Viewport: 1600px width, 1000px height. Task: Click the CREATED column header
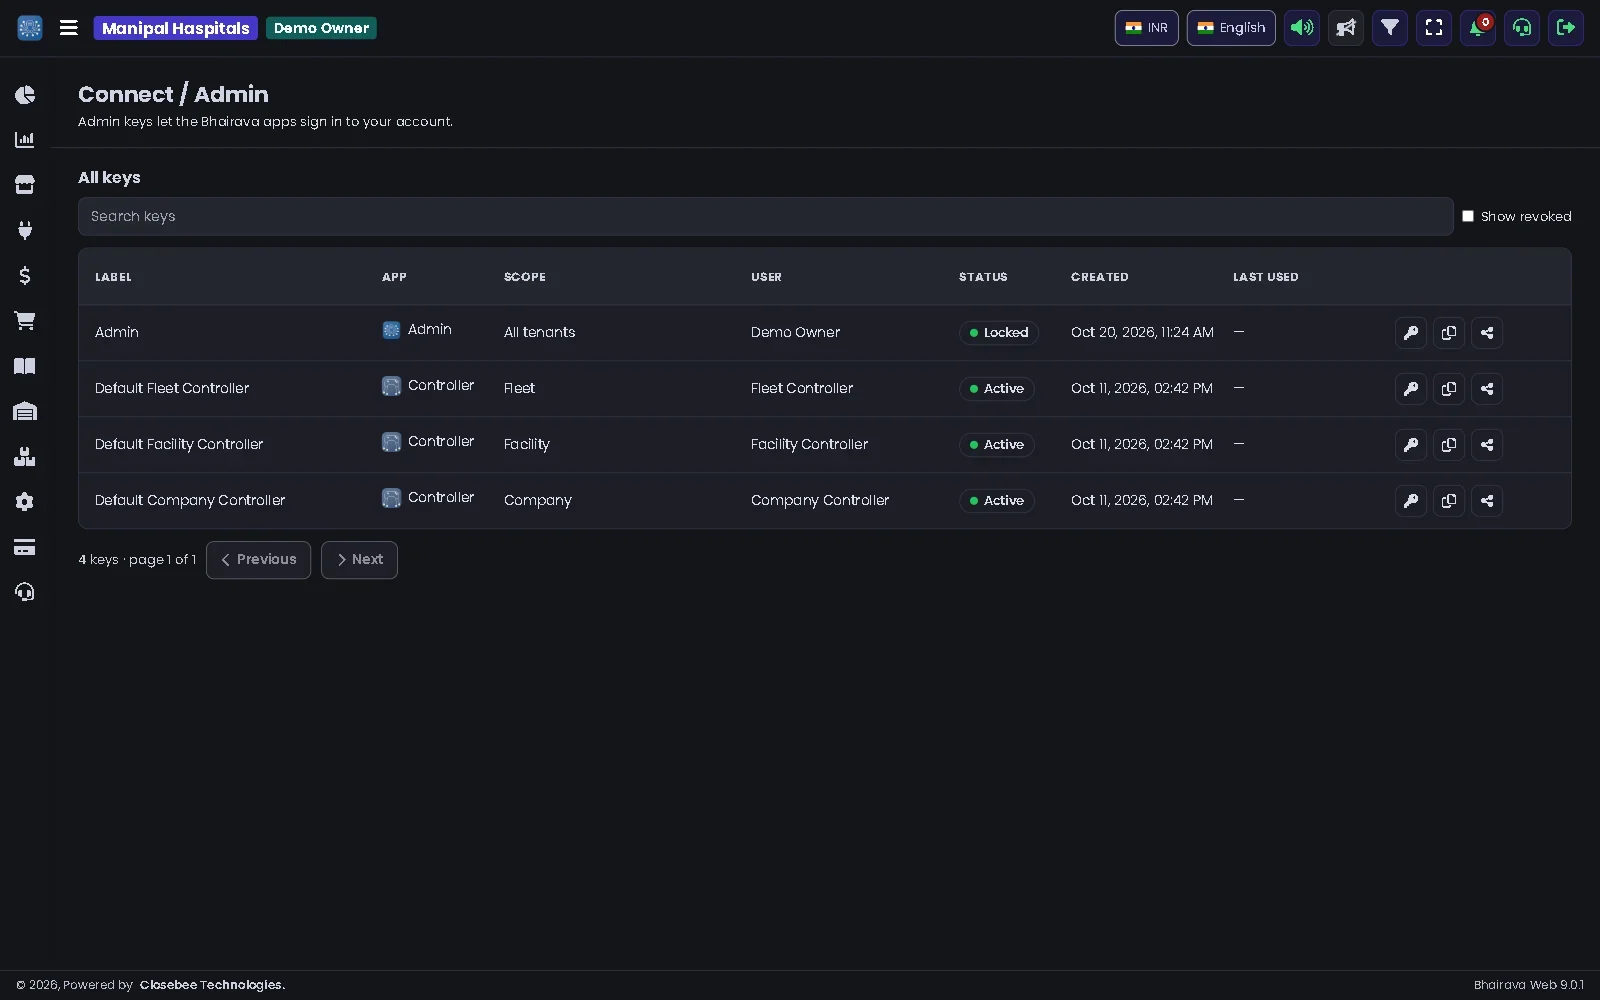click(x=1099, y=277)
